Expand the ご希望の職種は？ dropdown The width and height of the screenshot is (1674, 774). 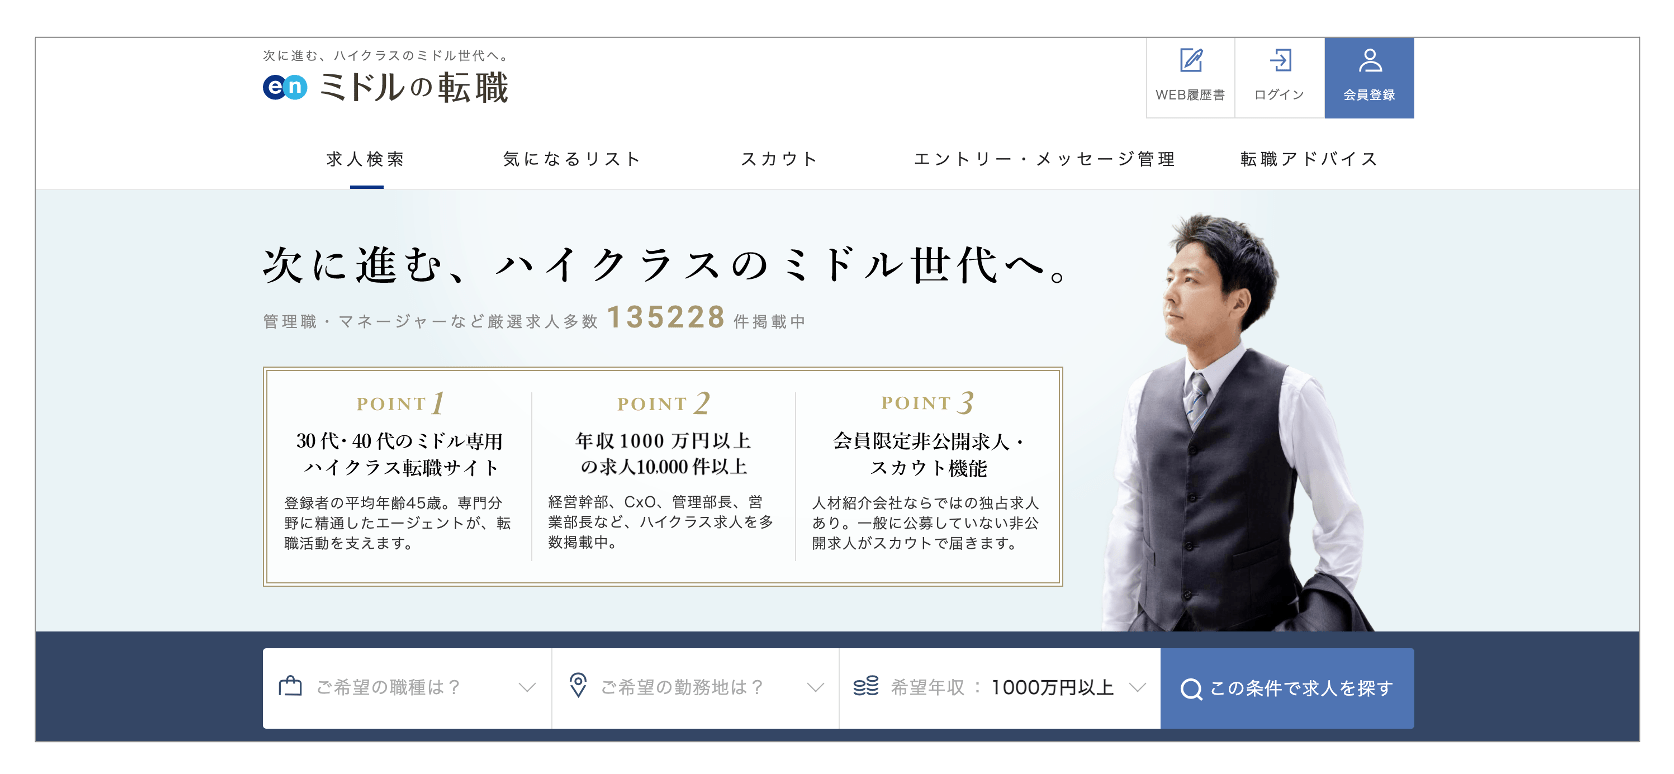click(407, 688)
